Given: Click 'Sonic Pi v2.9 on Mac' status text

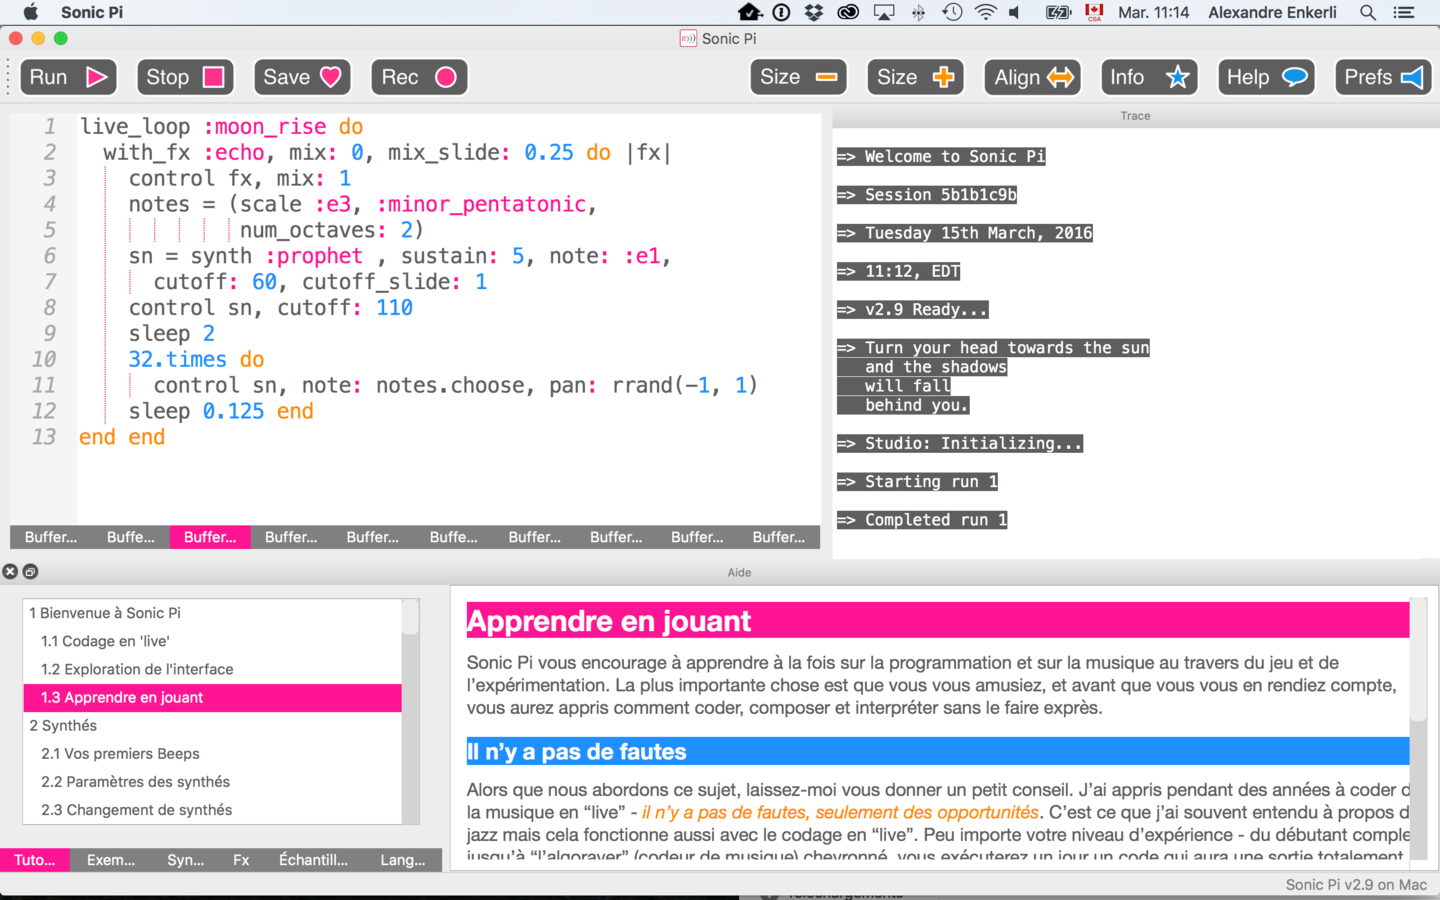Looking at the screenshot, I should (1356, 885).
